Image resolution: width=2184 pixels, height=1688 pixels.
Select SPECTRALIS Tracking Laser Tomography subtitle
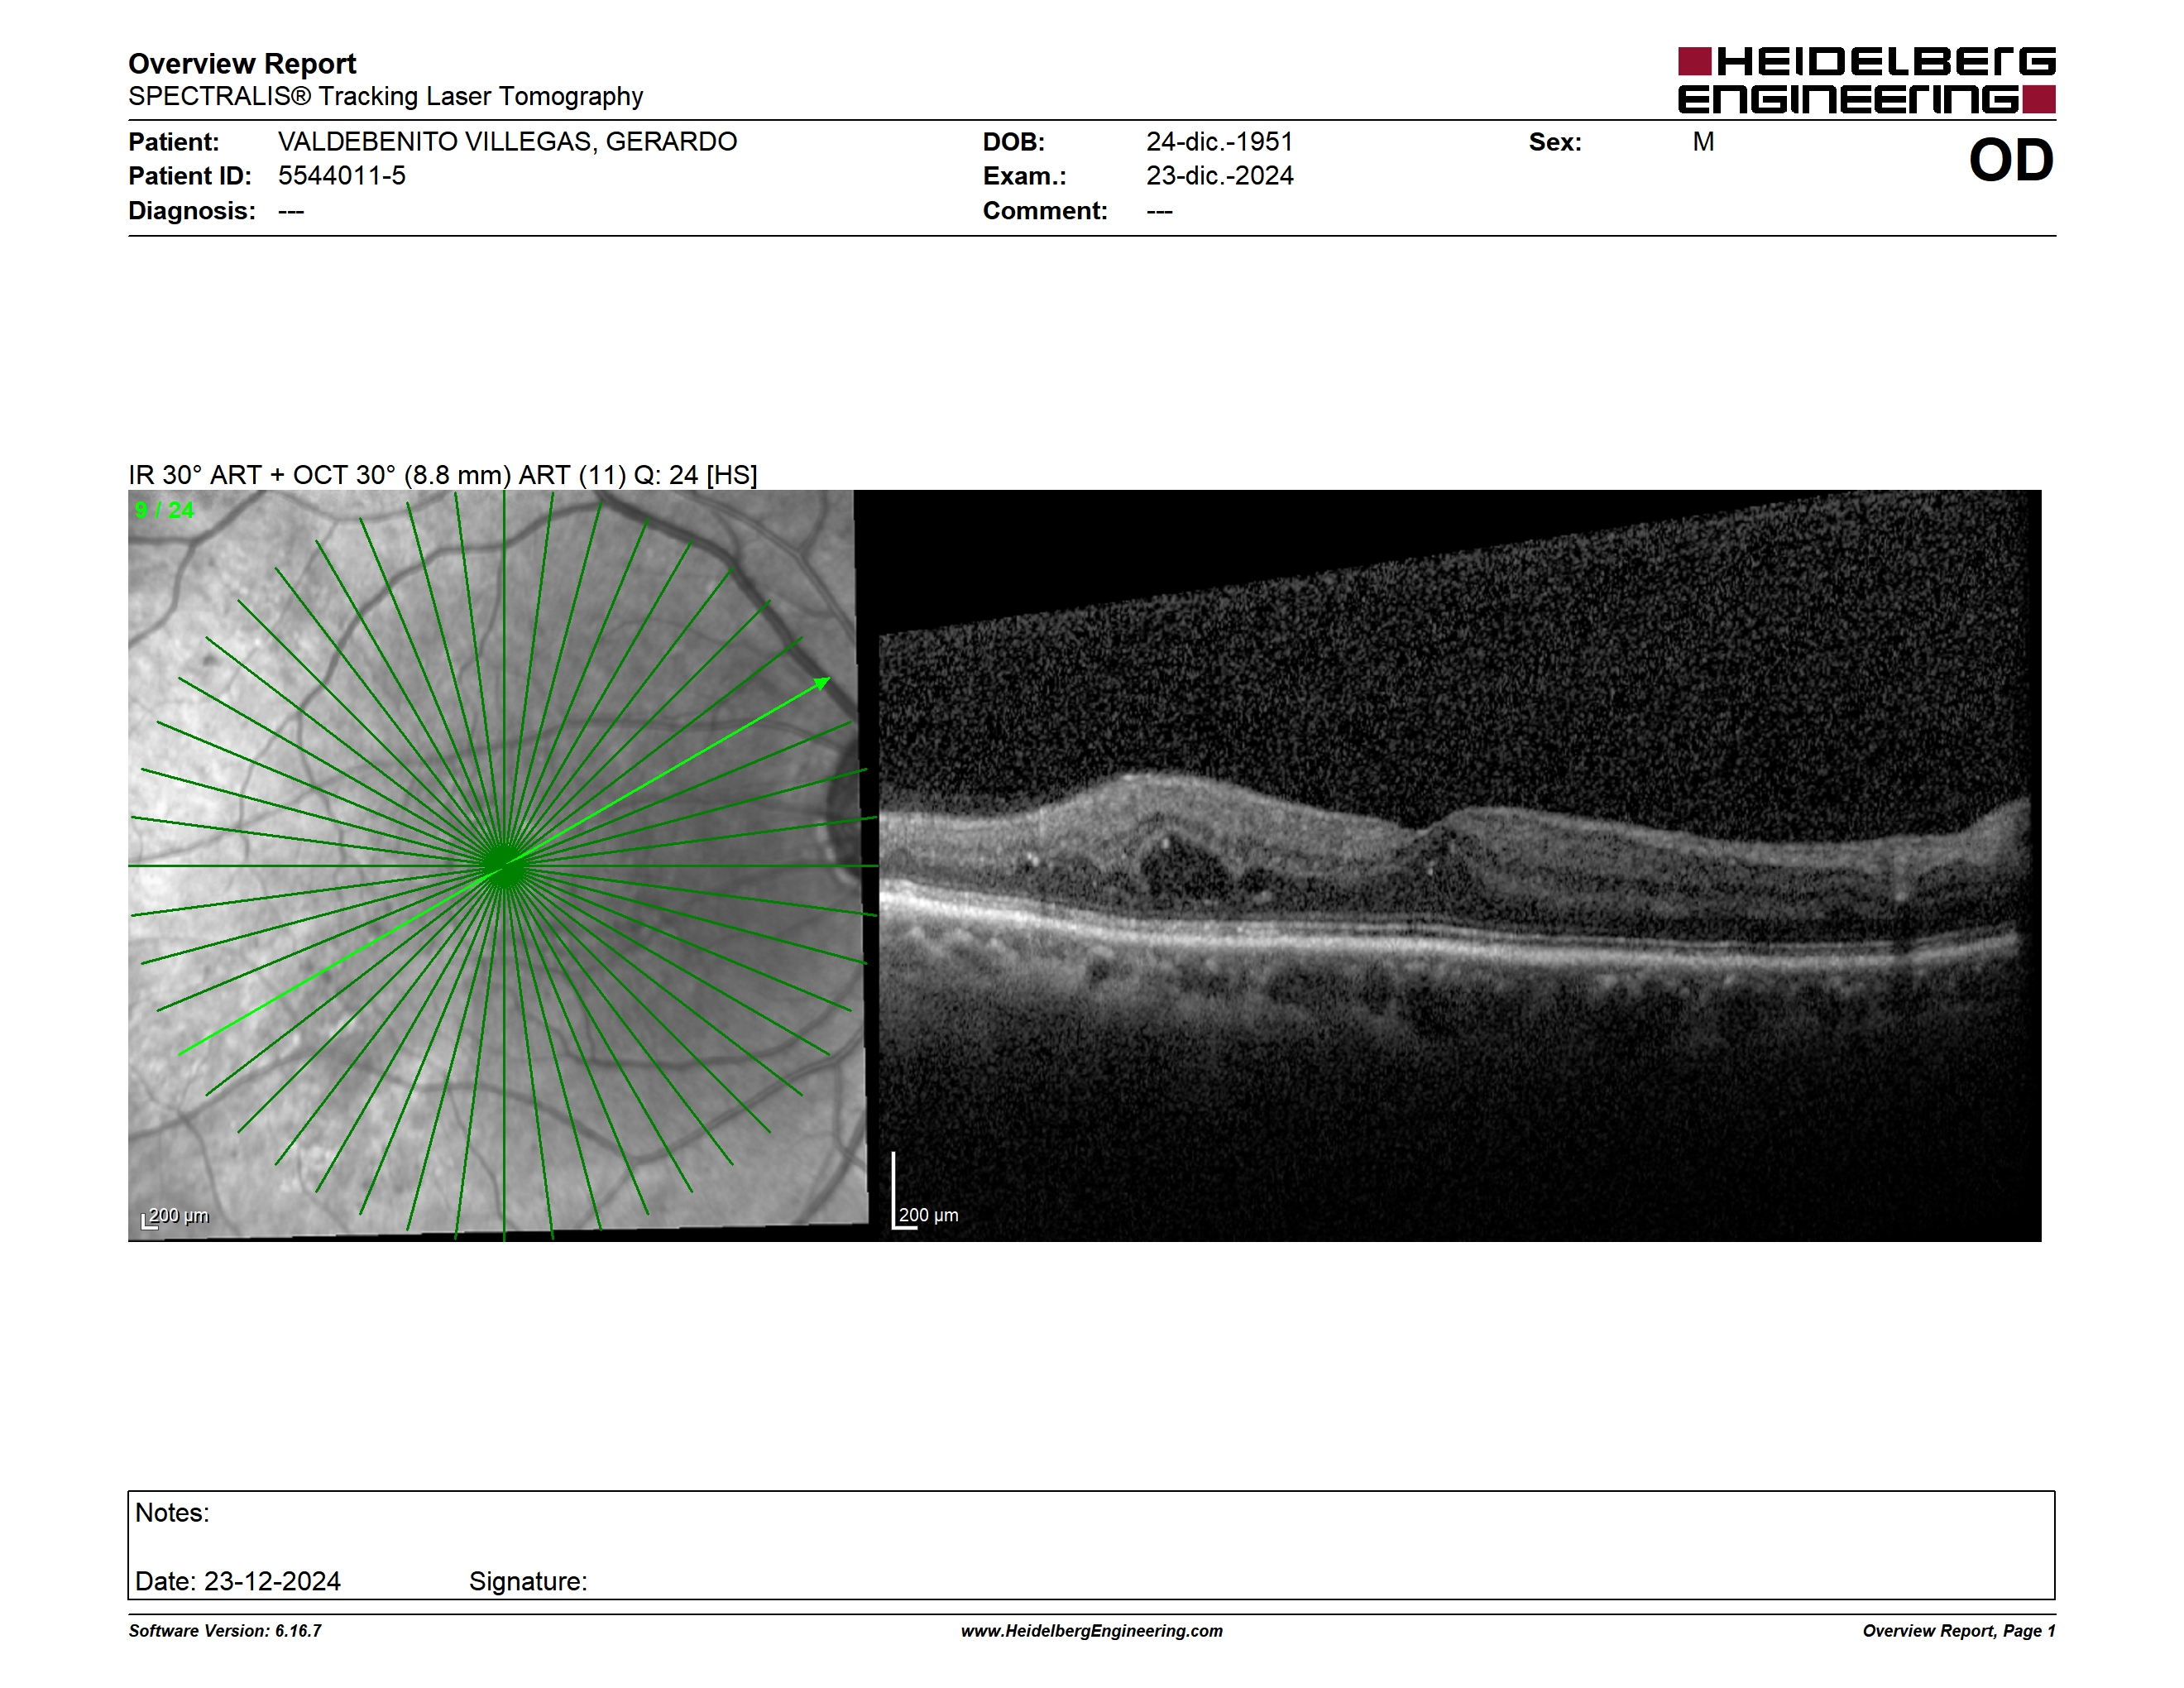[x=385, y=96]
